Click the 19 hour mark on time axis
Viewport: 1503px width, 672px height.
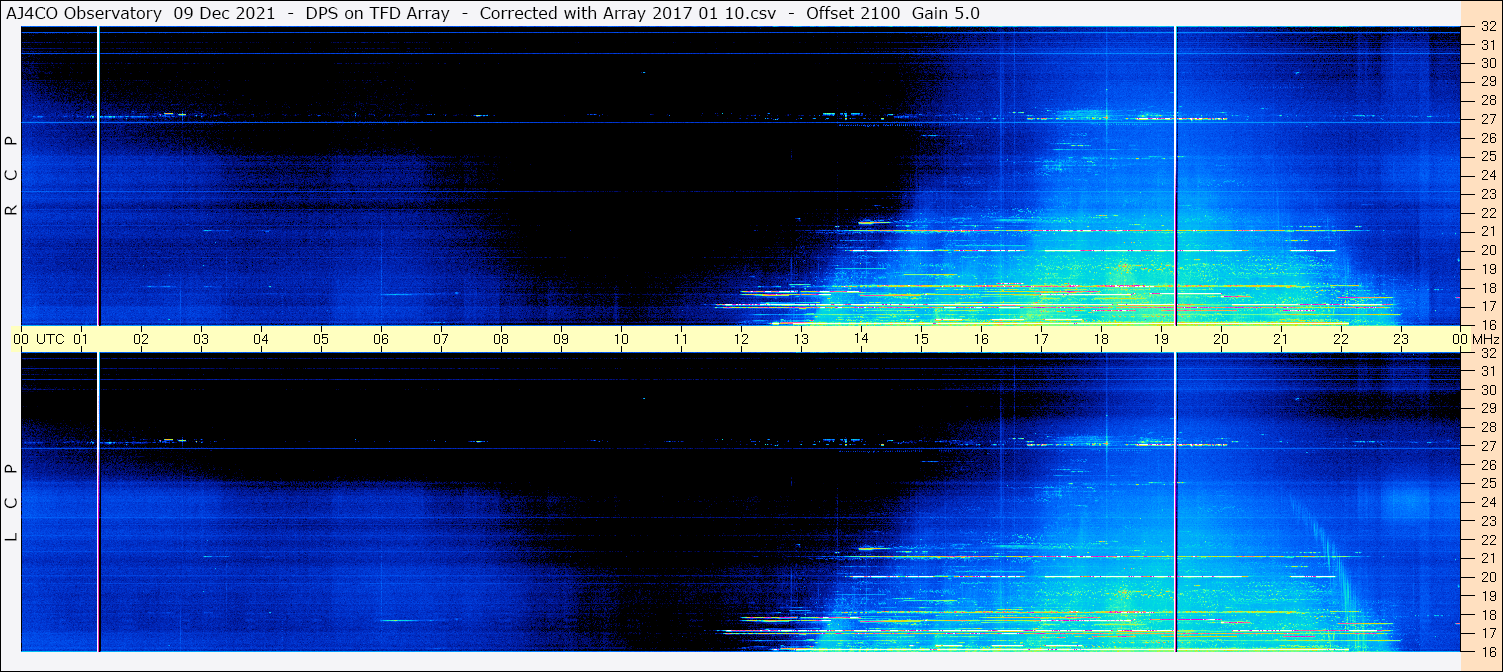(x=1161, y=339)
